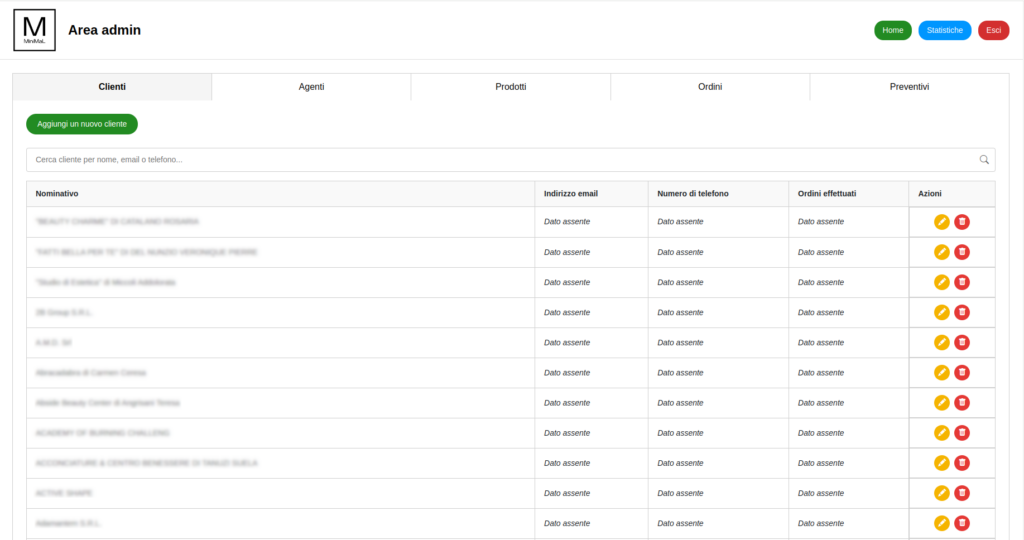This screenshot has height=540, width=1024.
Task: Edit the first client in the list
Action: [941, 222]
